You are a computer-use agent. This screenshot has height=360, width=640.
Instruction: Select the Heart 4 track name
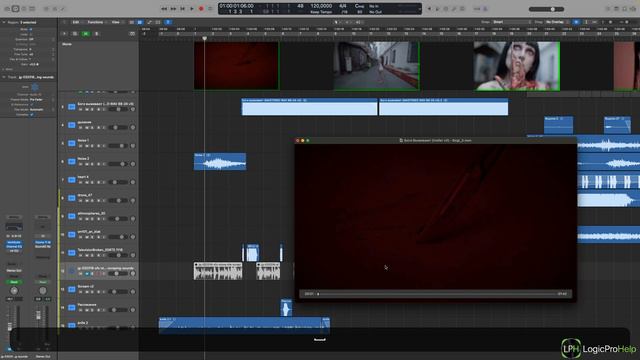click(x=83, y=177)
